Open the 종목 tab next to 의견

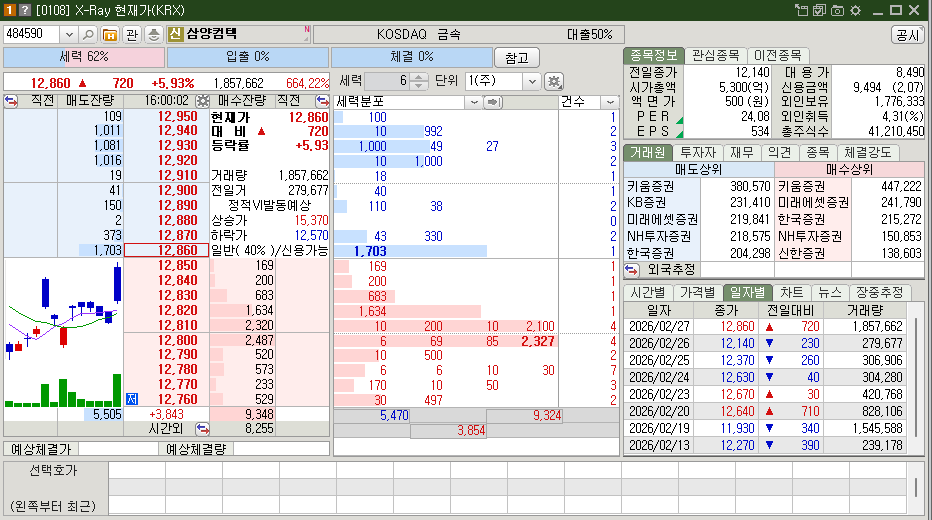tap(818, 153)
